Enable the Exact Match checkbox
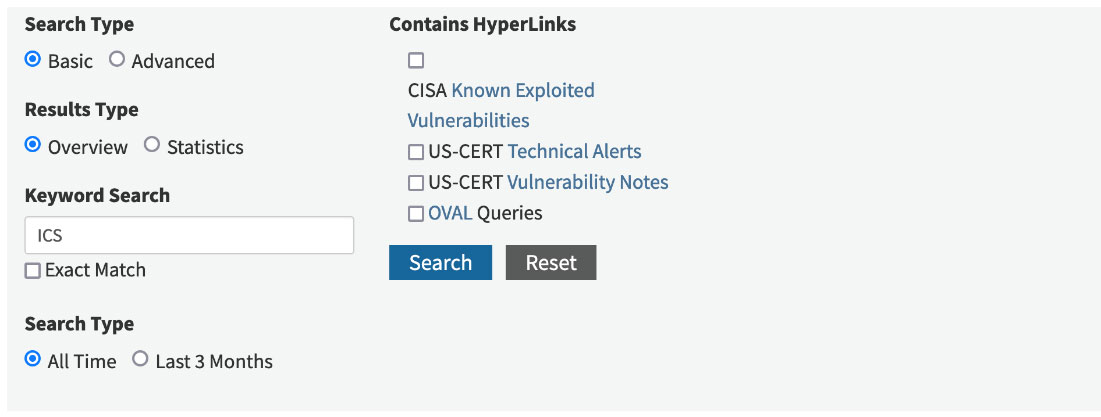 33,270
